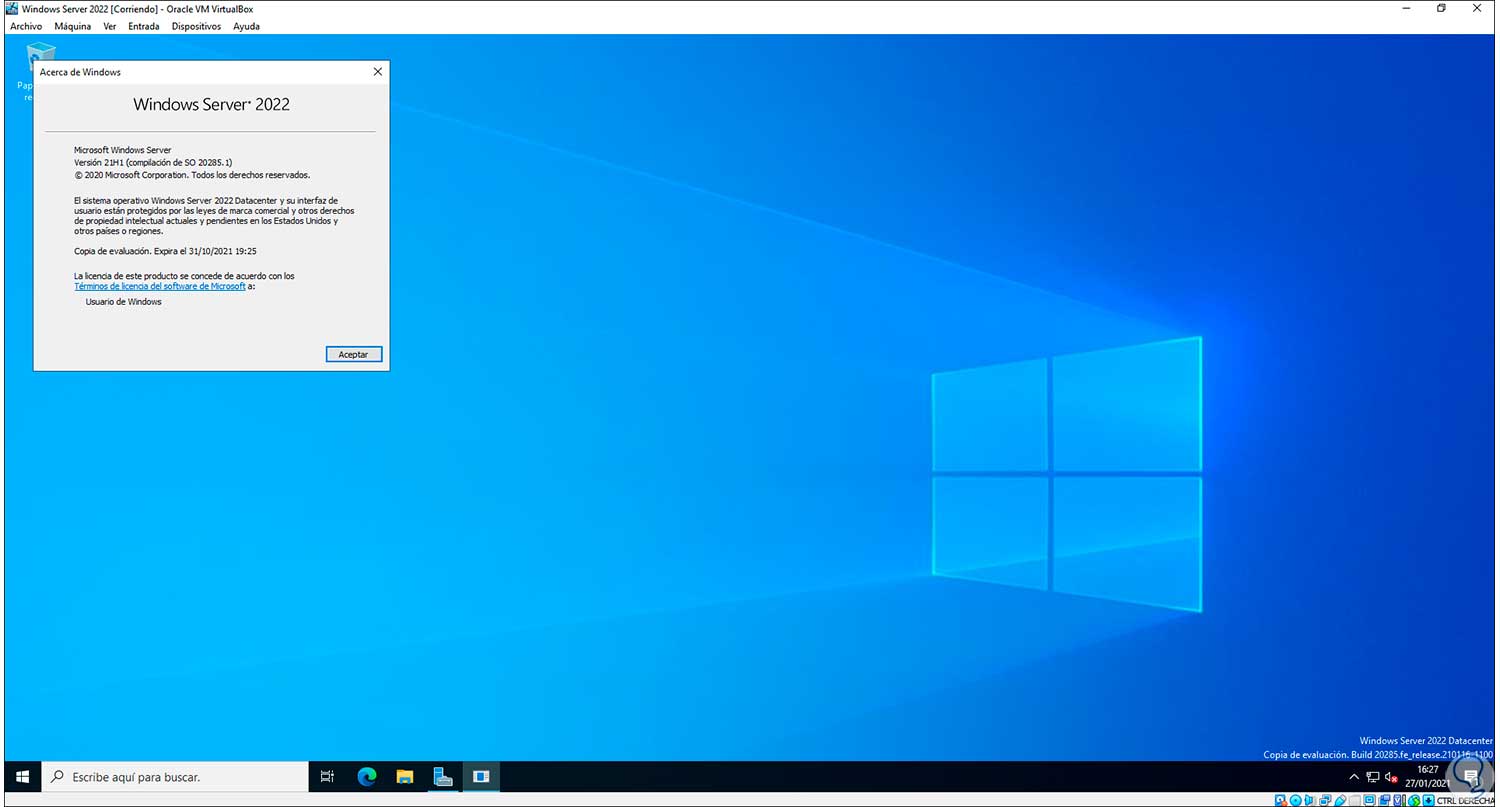Launch Microsoft Edge from the taskbar

click(x=366, y=776)
